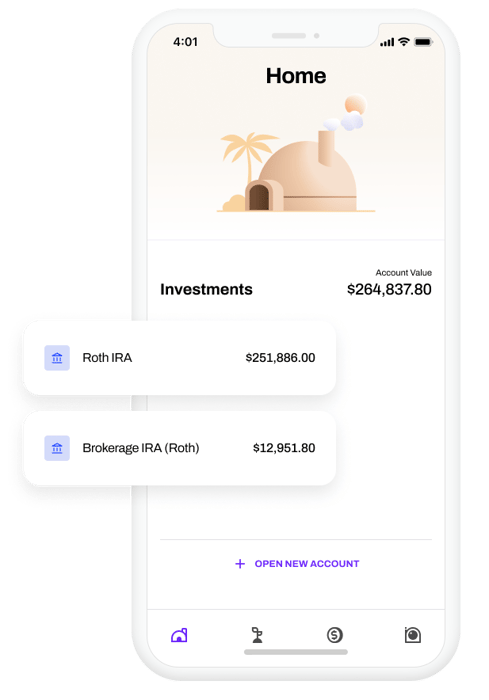Tap the bank icon beside Roth IRA

coord(57,358)
